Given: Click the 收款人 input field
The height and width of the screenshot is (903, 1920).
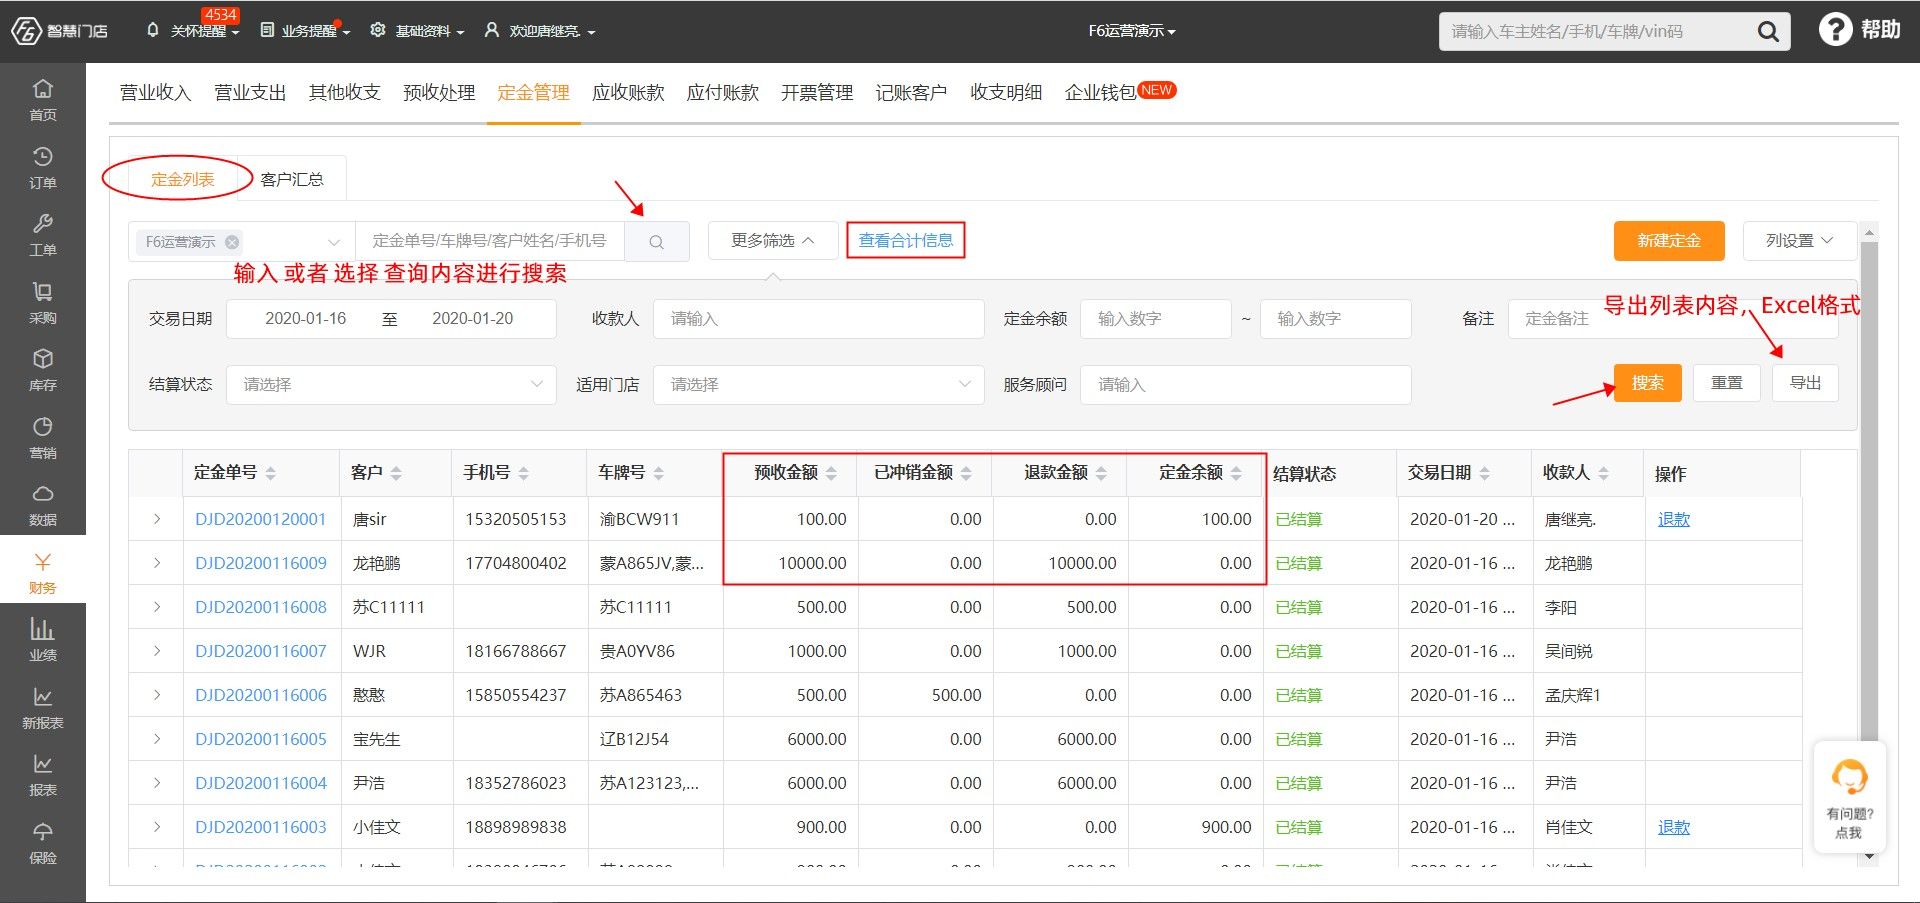Looking at the screenshot, I should pyautogui.click(x=818, y=319).
